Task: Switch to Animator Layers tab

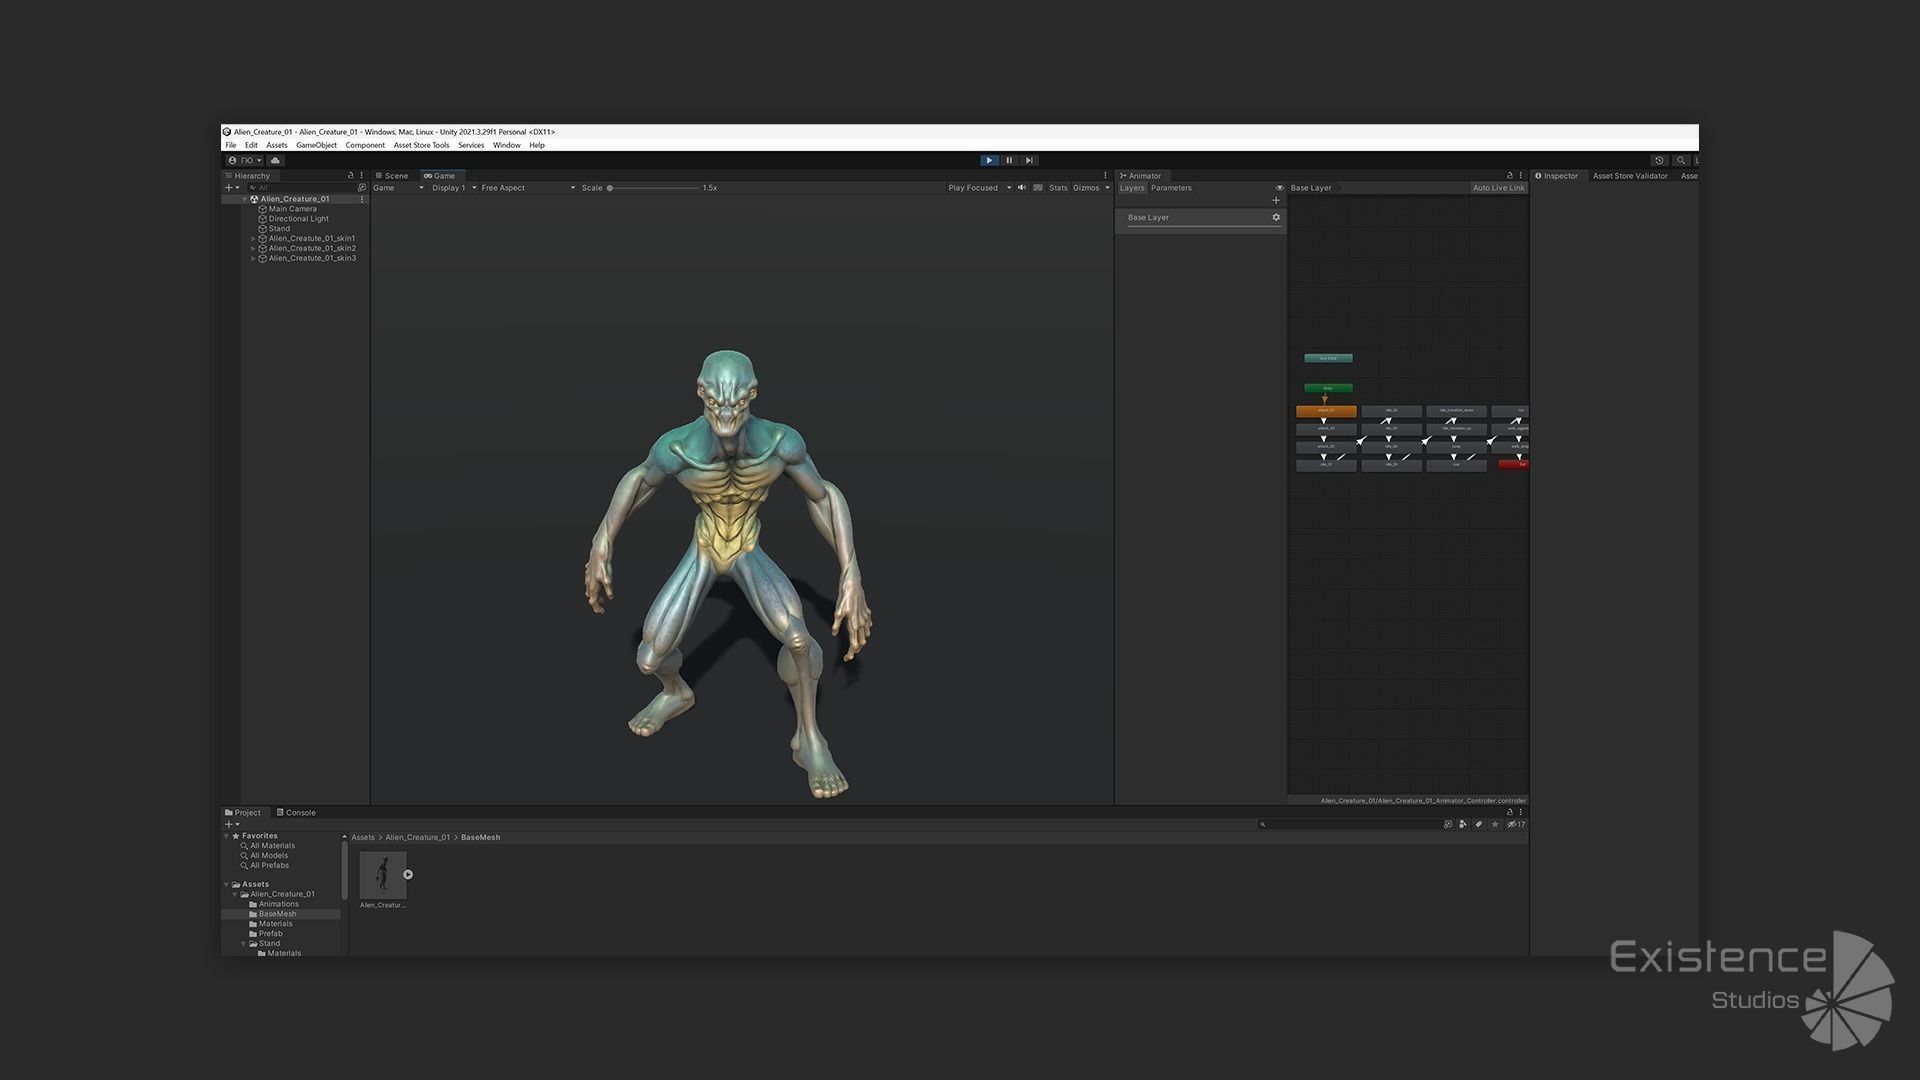Action: (1132, 188)
